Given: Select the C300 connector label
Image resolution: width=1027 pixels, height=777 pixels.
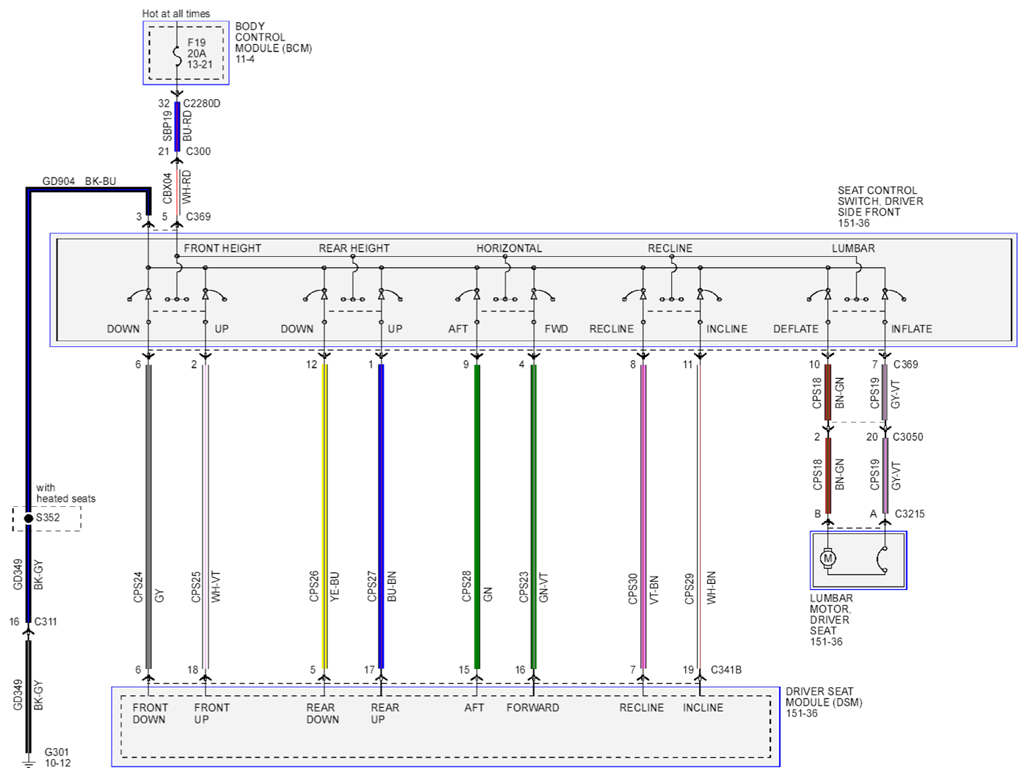Looking at the screenshot, I should click(198, 151).
